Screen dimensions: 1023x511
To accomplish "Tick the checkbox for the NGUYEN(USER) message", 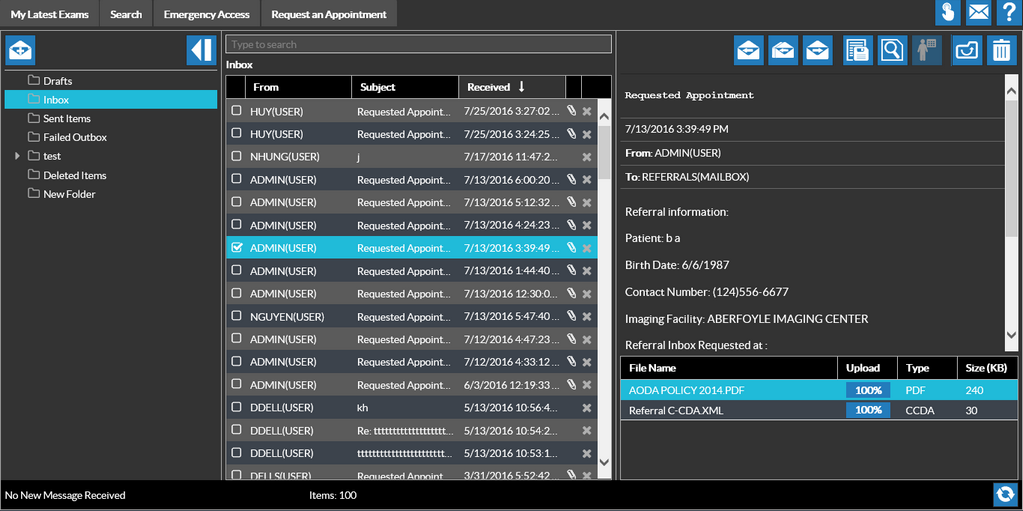I will point(237,317).
